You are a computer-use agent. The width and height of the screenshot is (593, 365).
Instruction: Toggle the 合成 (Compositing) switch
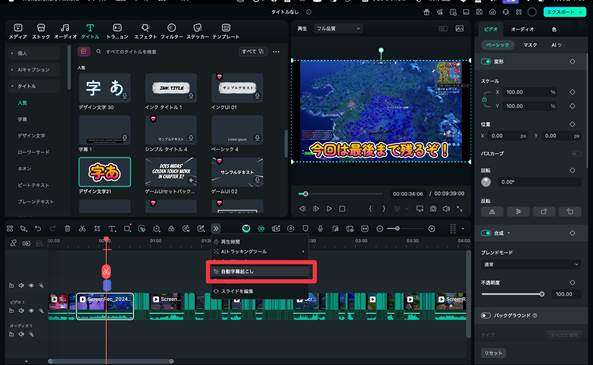pyautogui.click(x=486, y=233)
